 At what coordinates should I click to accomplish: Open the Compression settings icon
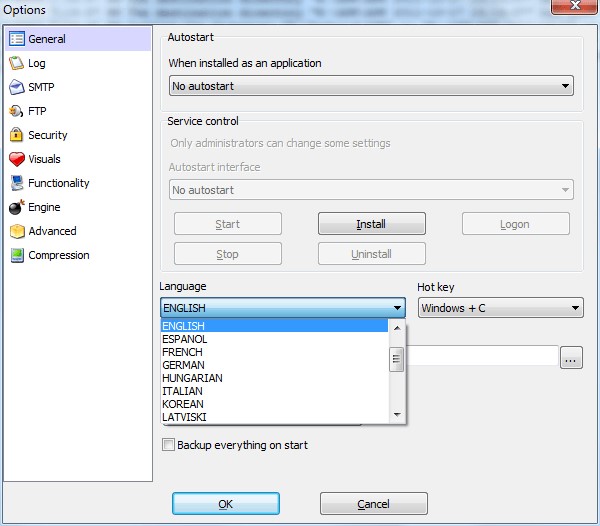(16, 255)
